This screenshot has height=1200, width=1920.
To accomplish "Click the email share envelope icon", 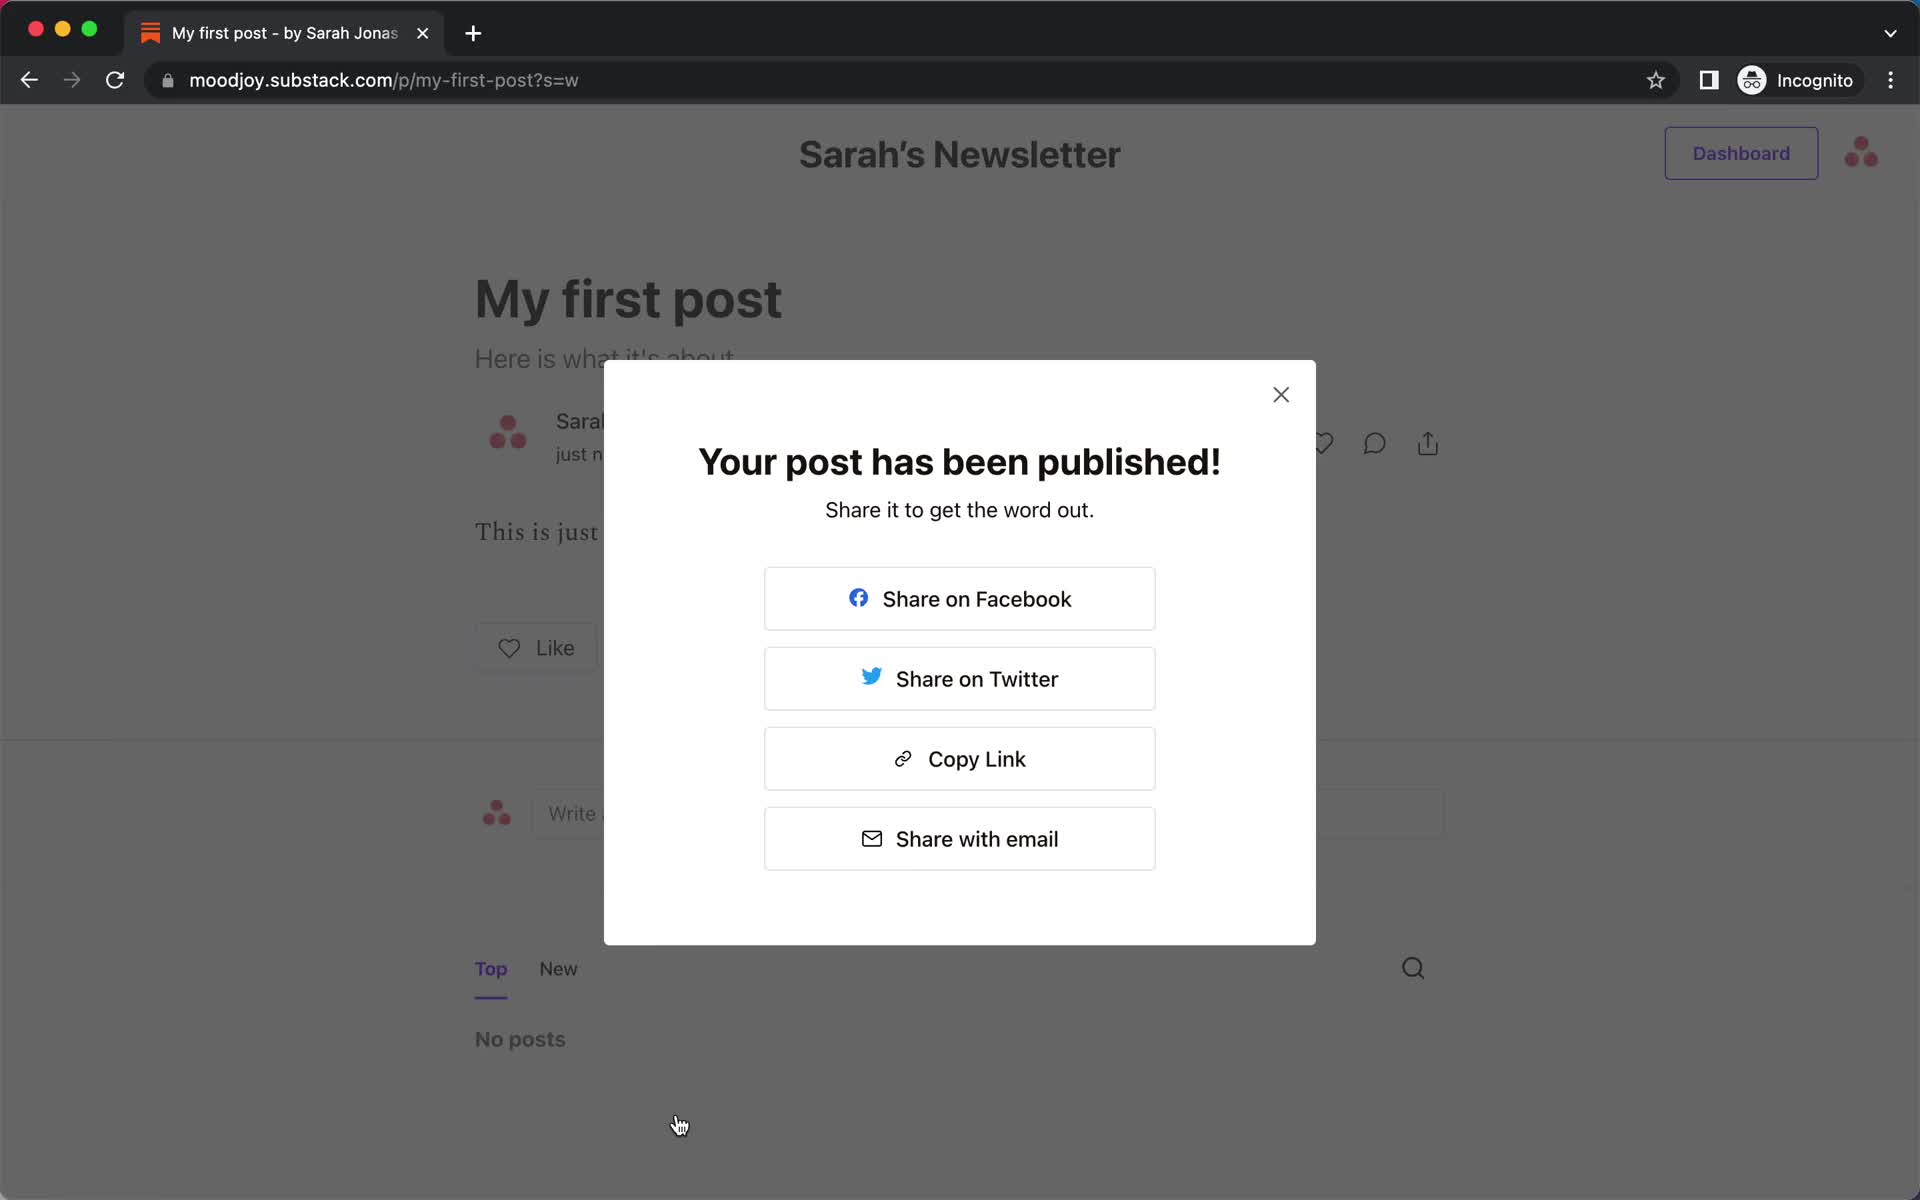I will pyautogui.click(x=872, y=839).
